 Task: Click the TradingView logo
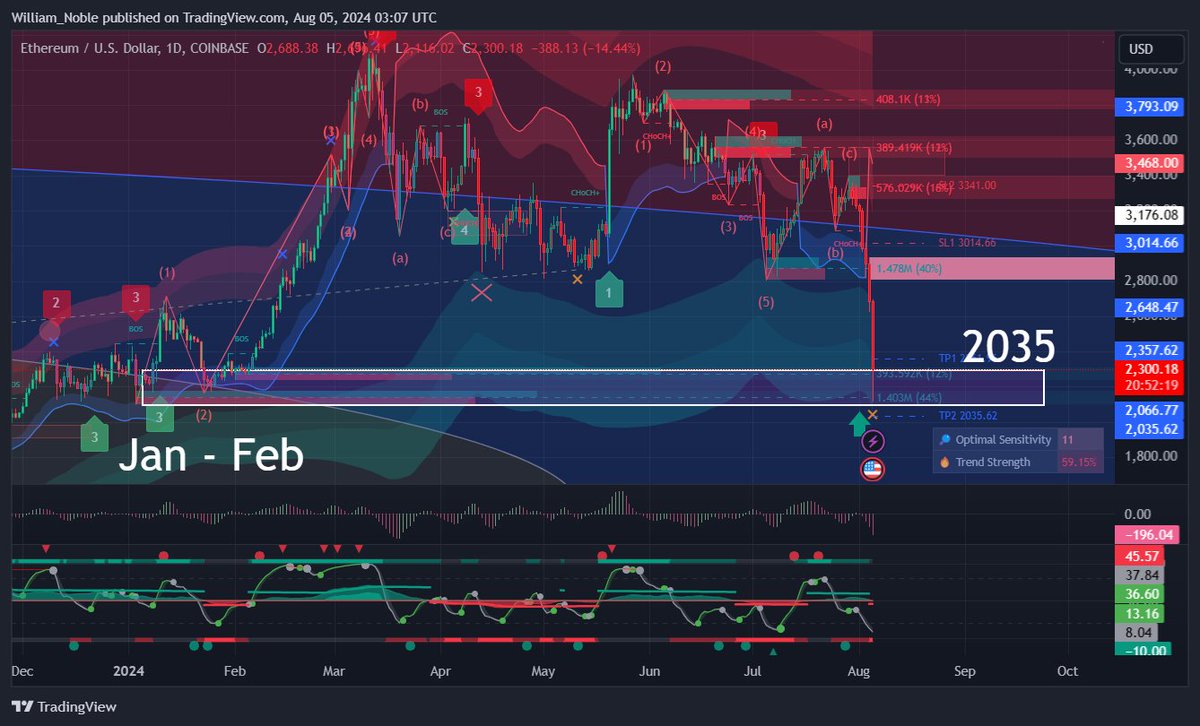[x=66, y=707]
